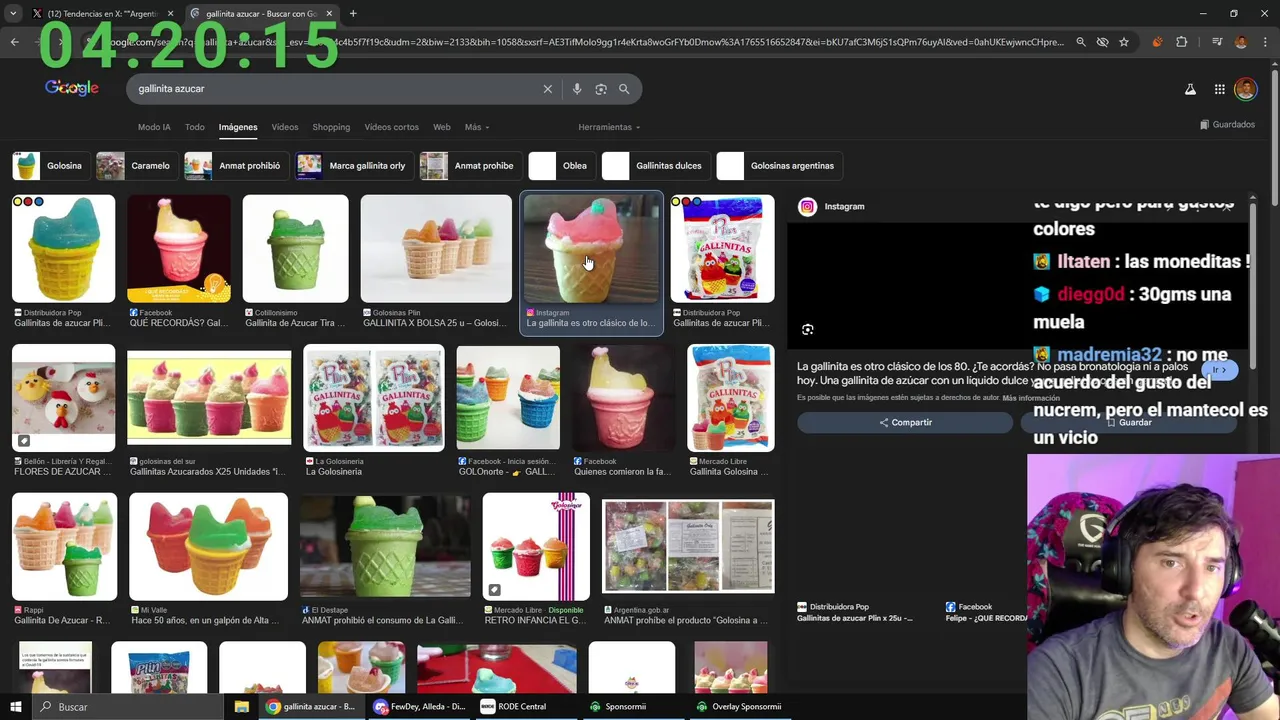Open the La Golosinería Gallinitas bag thumbnail
The width and height of the screenshot is (1280, 720).
pyautogui.click(x=374, y=398)
